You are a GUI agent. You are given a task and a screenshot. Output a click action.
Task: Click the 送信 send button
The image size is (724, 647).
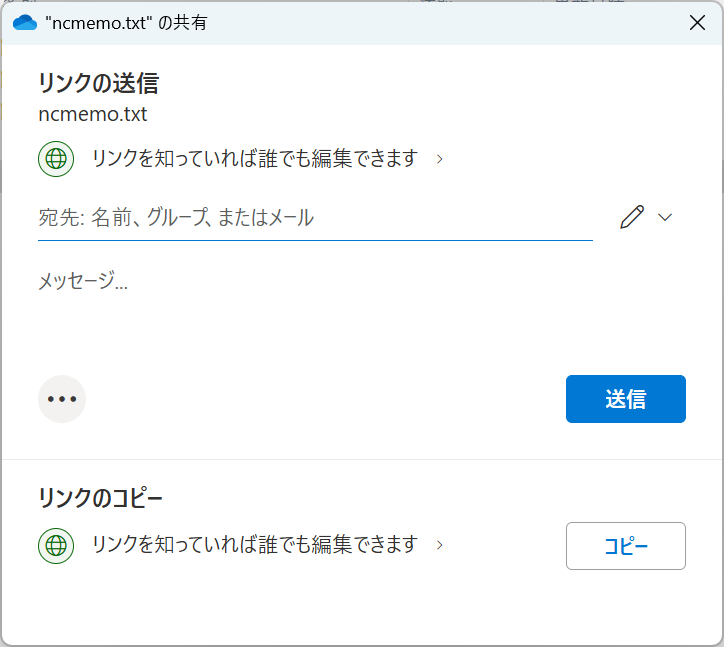click(626, 399)
